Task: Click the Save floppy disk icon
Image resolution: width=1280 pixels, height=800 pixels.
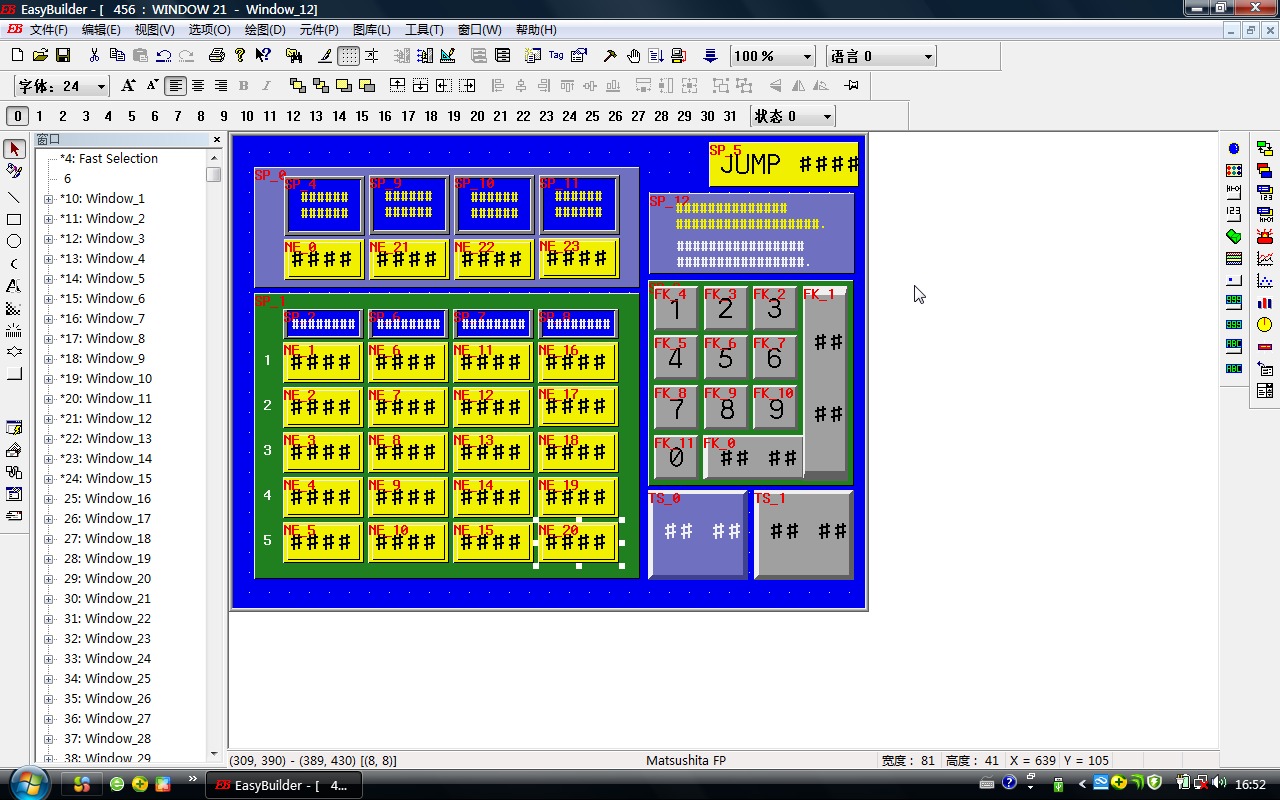Action: click(x=63, y=56)
